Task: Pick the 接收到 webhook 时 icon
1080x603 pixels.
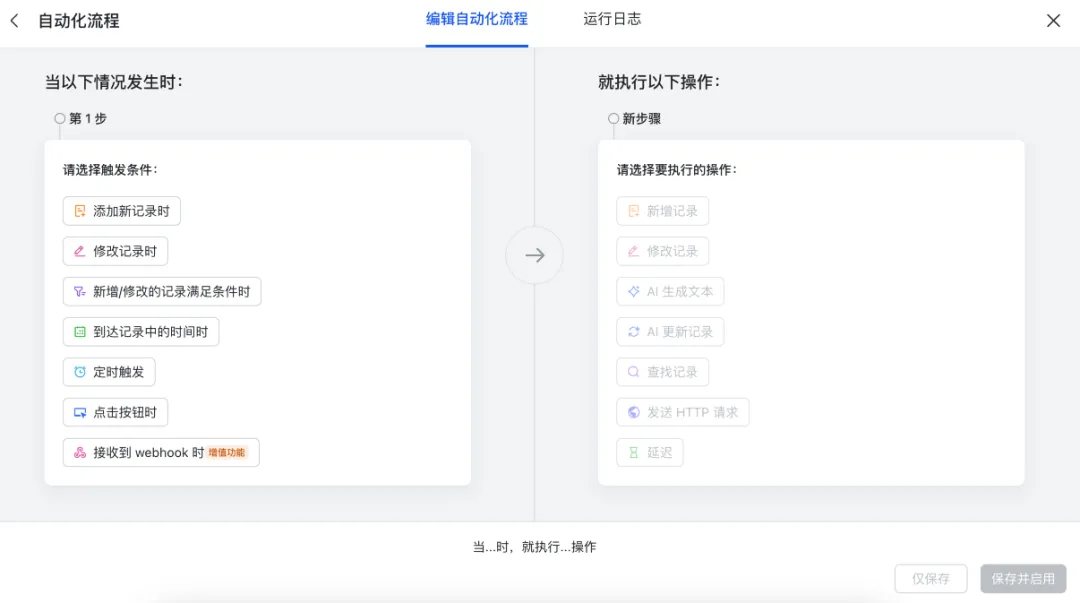Action: click(80, 453)
